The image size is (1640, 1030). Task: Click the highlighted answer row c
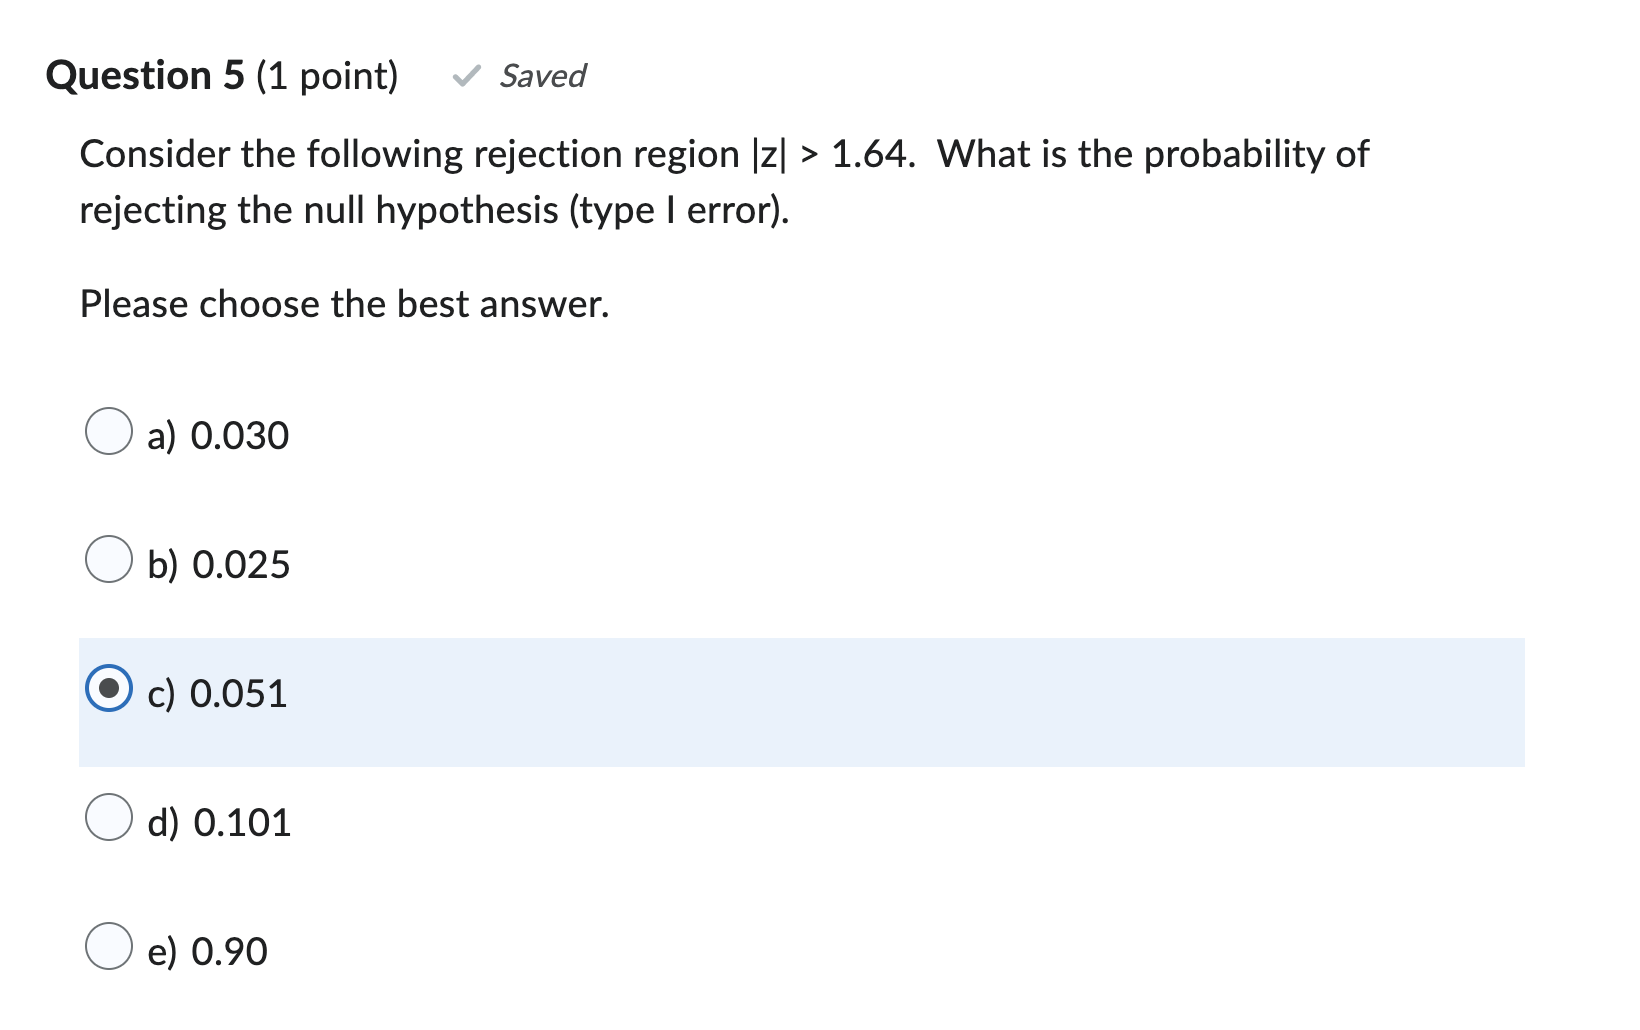point(800,700)
